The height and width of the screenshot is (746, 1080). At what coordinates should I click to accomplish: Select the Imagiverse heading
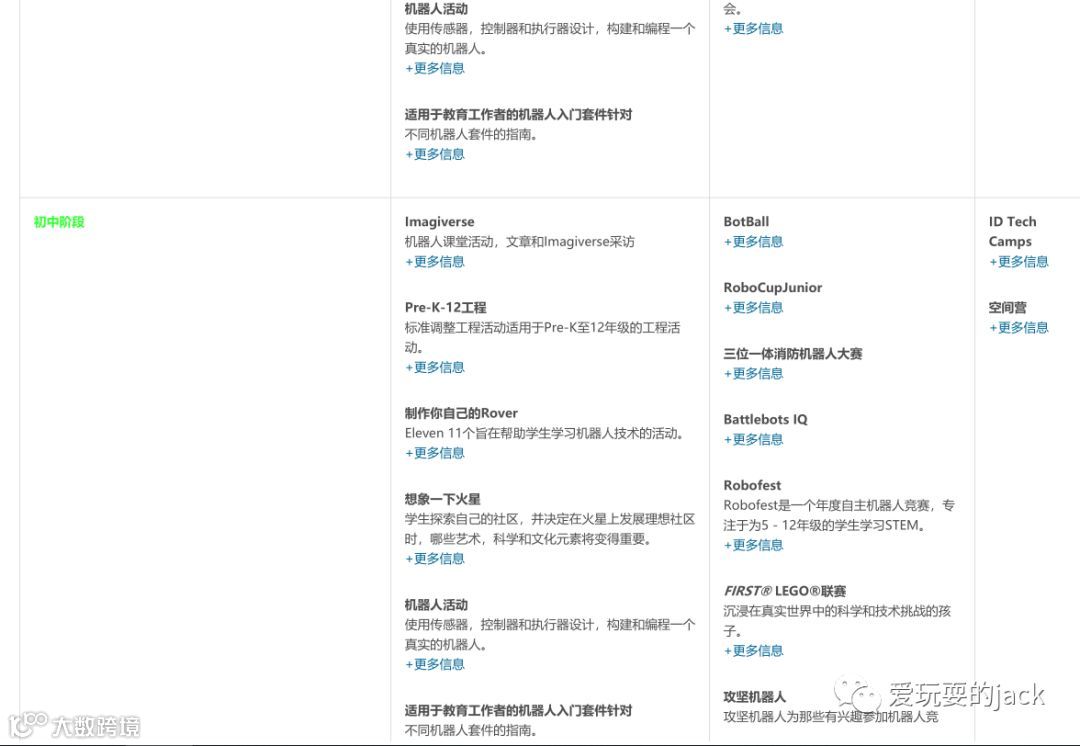coord(439,222)
